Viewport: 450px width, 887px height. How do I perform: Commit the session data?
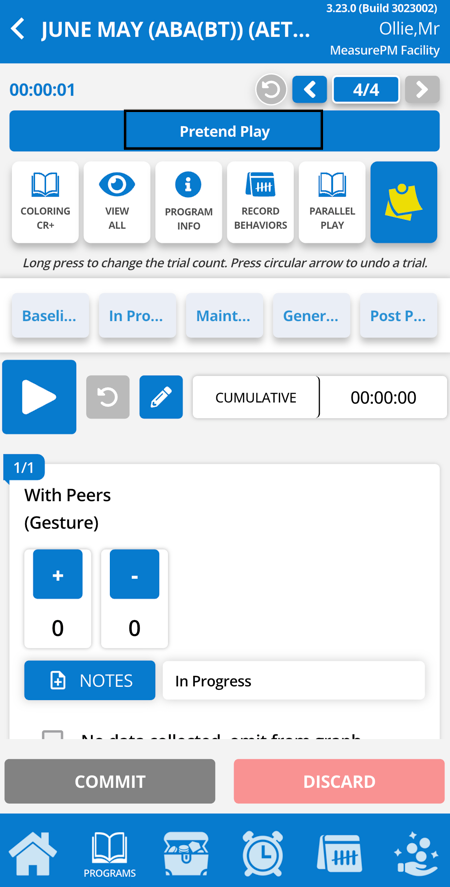[x=110, y=781]
